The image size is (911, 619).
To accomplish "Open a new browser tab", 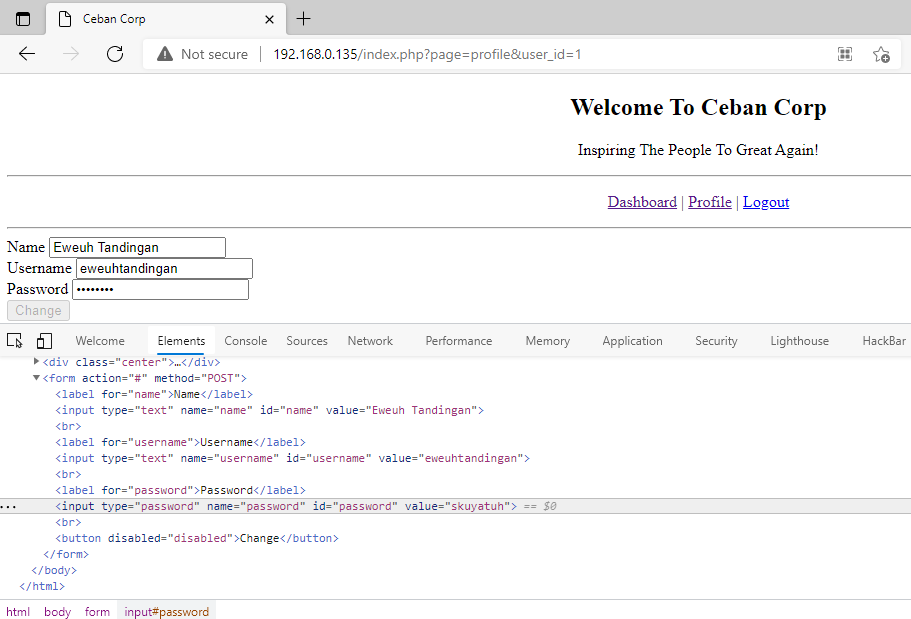I will tap(304, 19).
